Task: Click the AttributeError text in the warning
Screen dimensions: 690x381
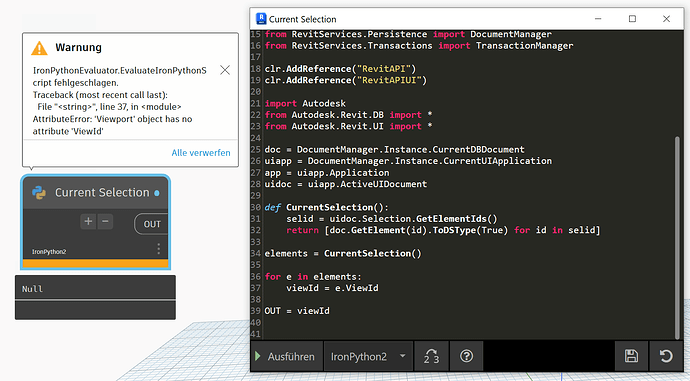Action: (112, 125)
